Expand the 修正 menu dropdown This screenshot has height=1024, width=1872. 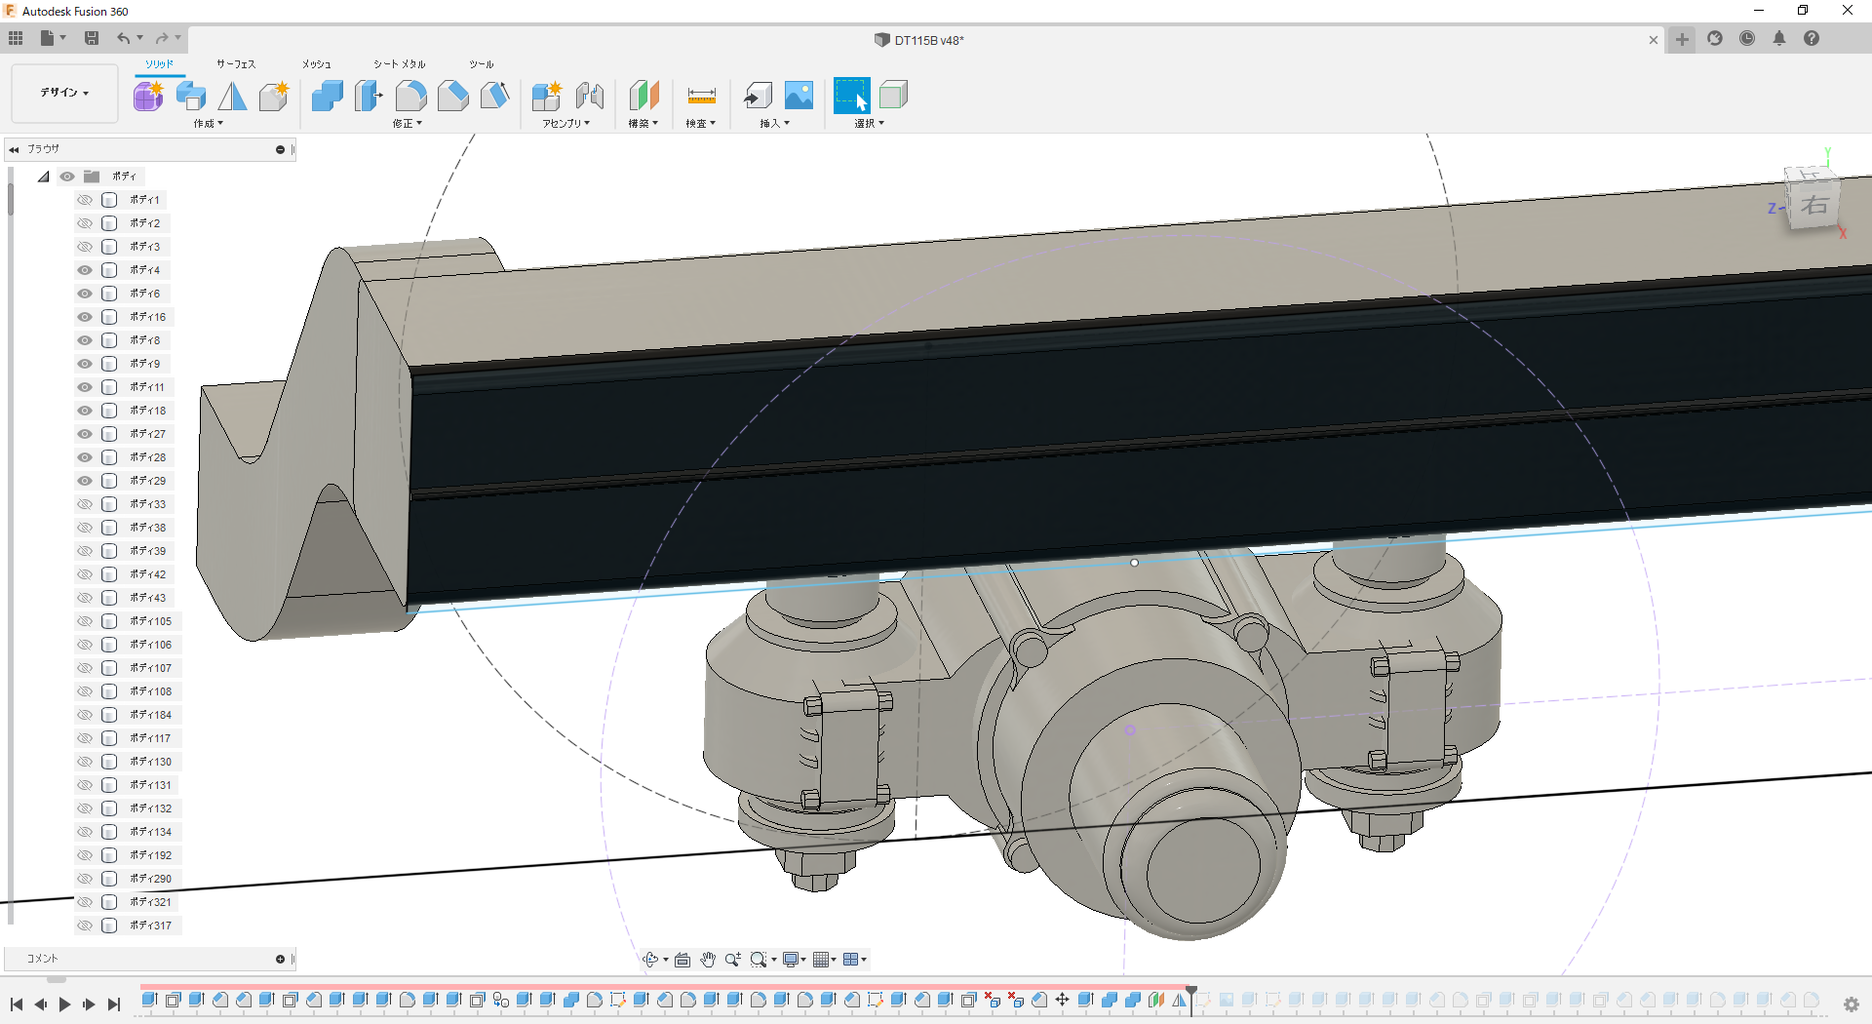point(407,124)
